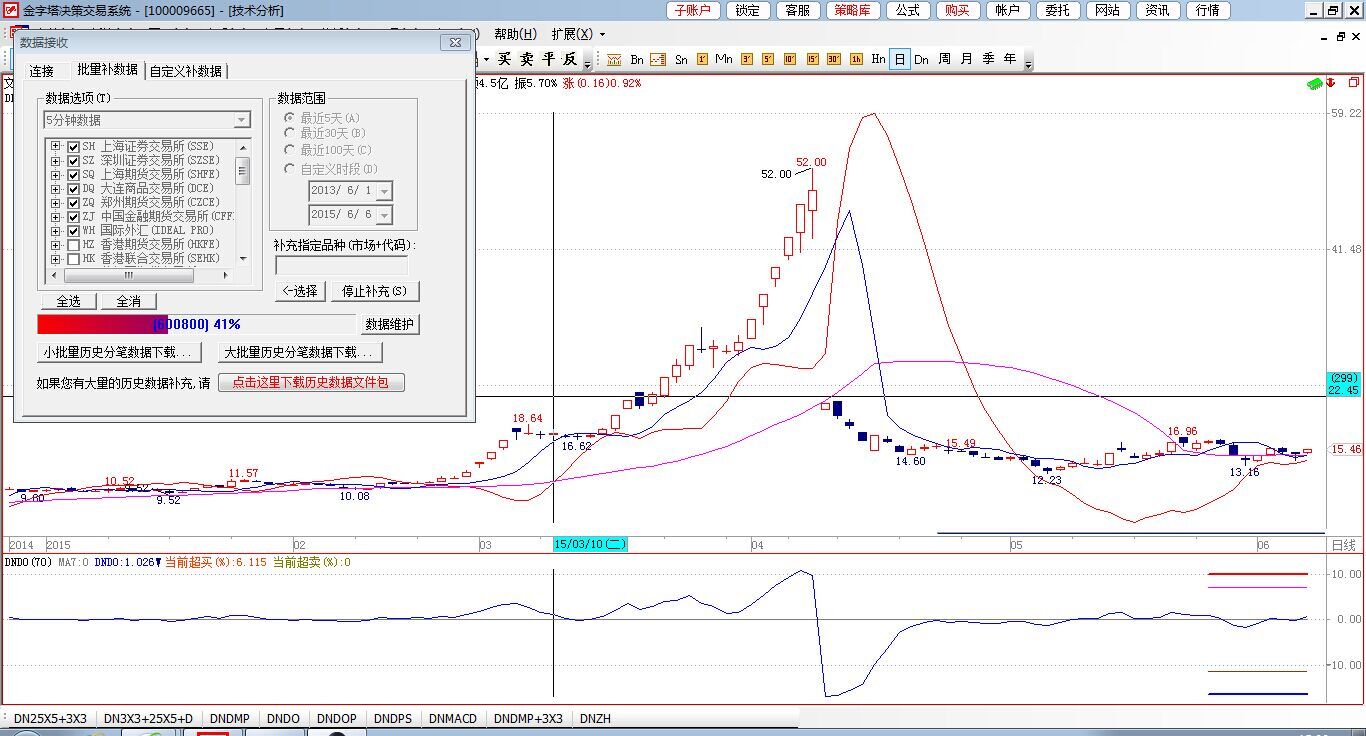Select the 1-minute chart period icon
The height and width of the screenshot is (736, 1366).
(703, 60)
